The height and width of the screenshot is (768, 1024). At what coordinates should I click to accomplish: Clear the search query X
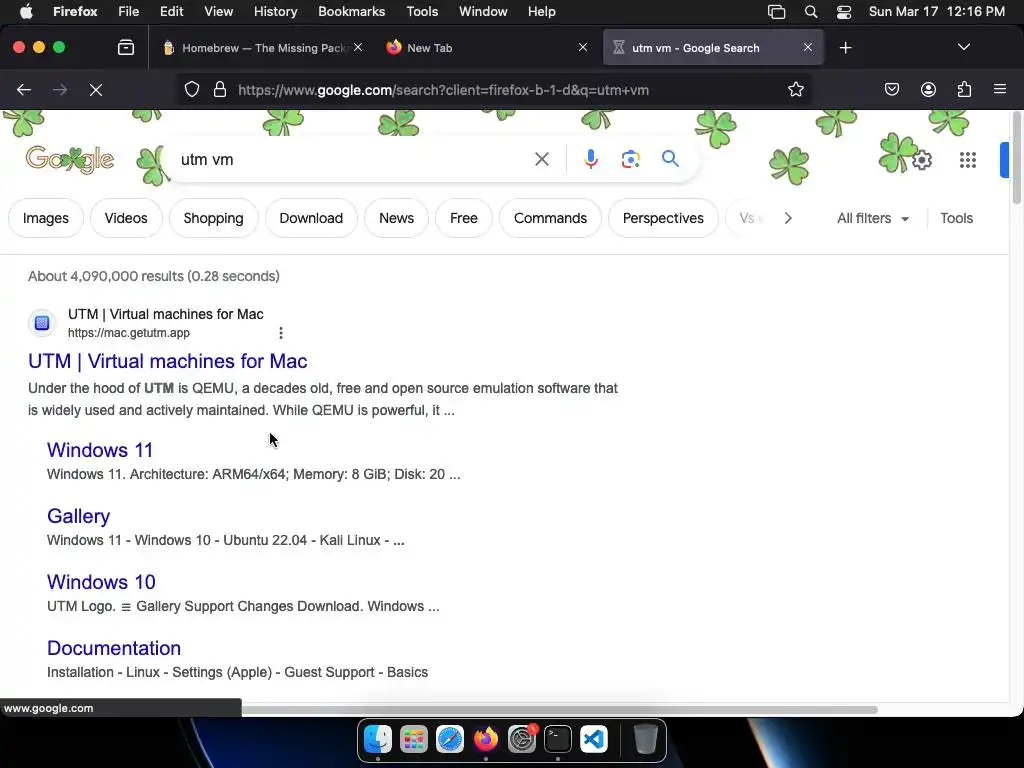click(541, 159)
